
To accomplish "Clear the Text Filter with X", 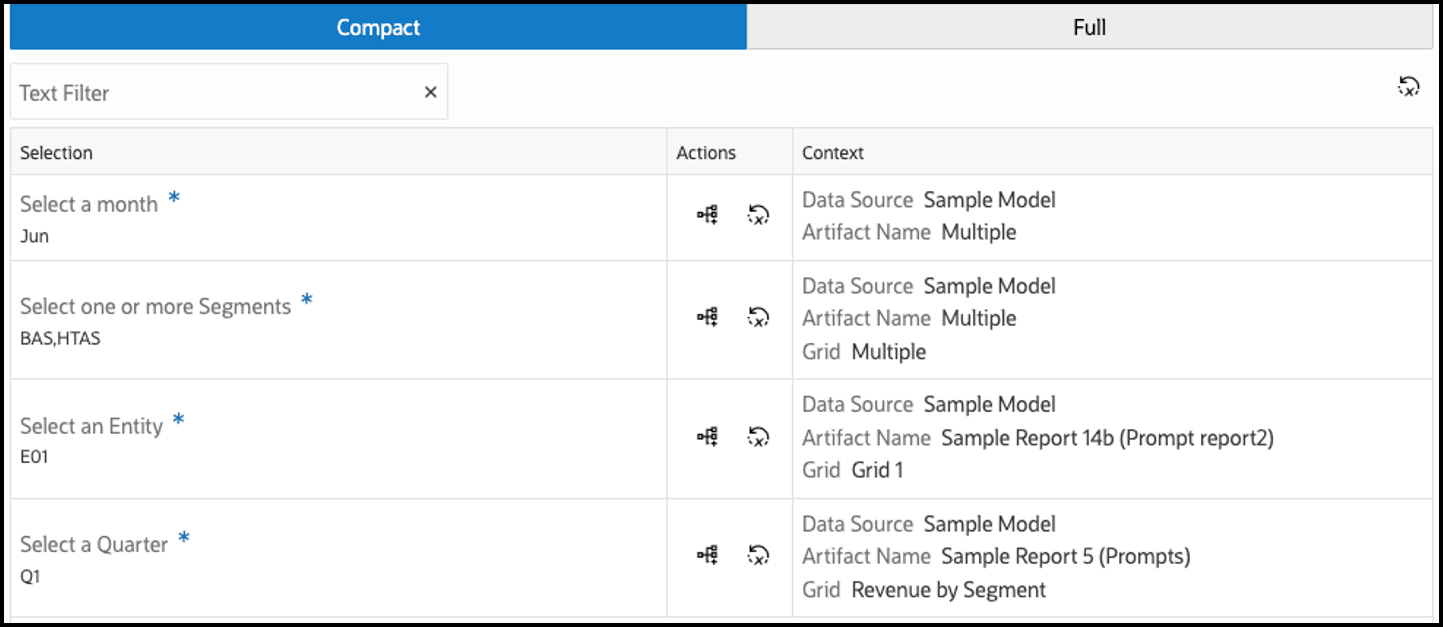I will coord(430,92).
